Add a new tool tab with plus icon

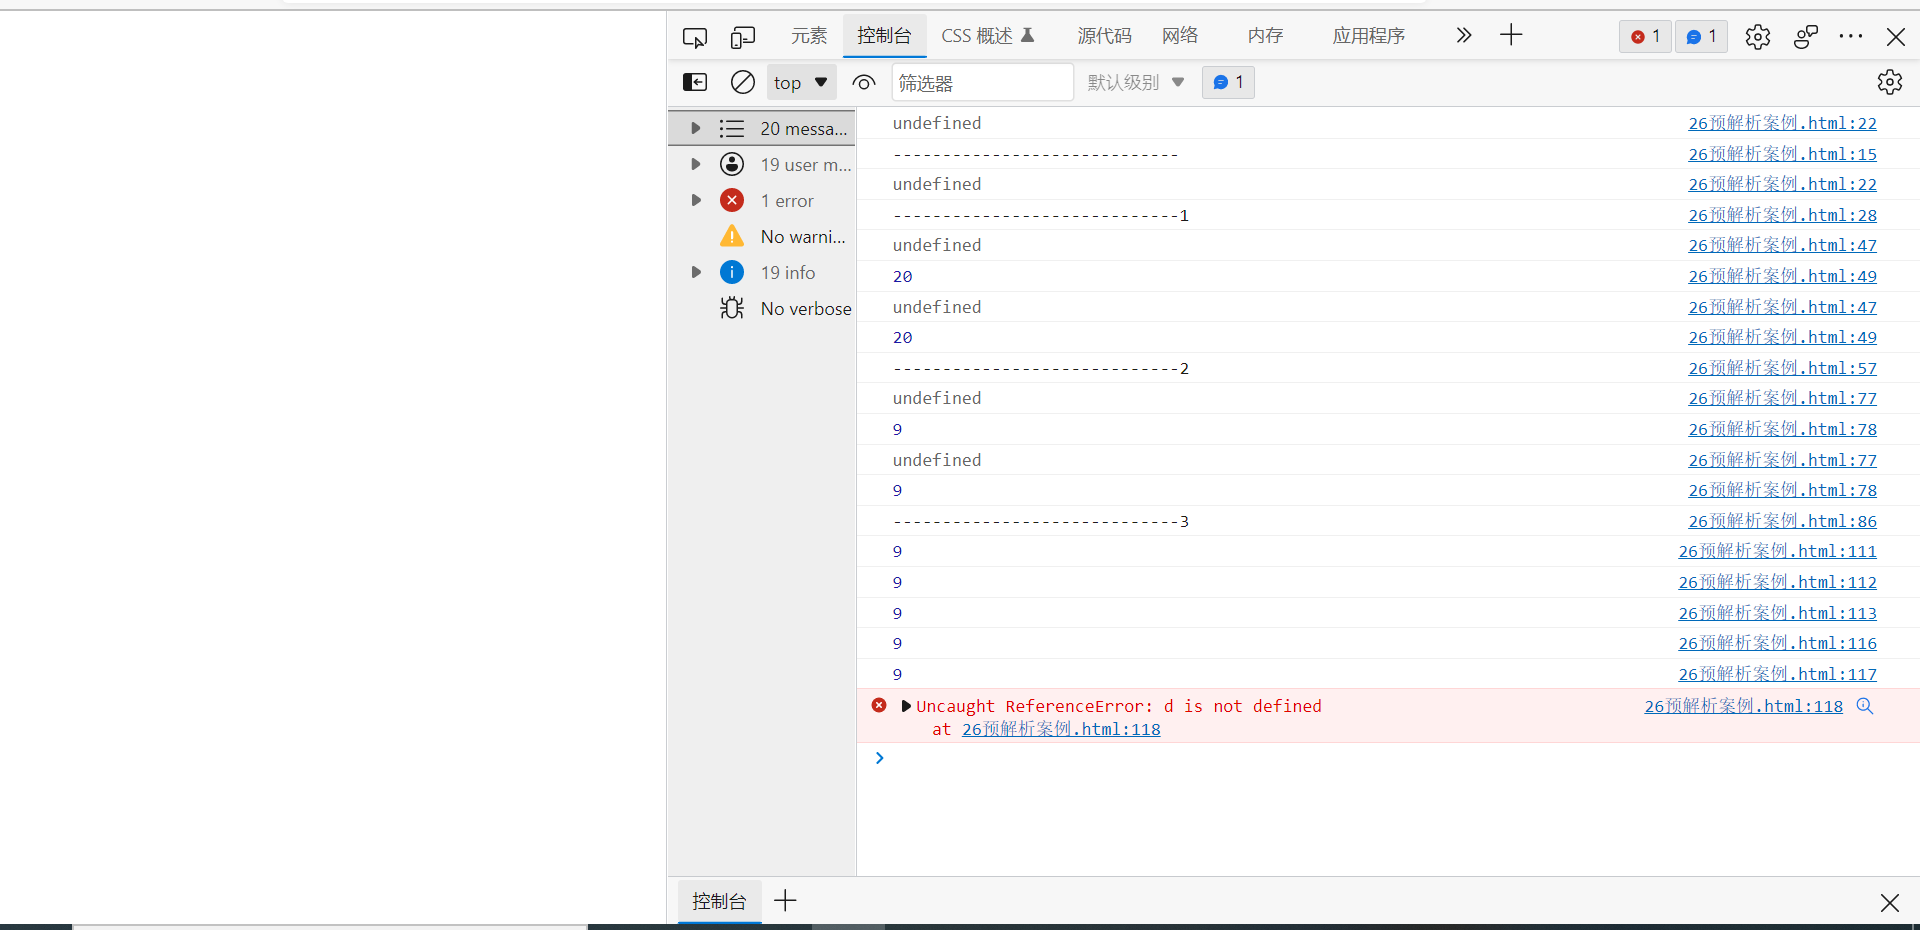[x=1511, y=36]
